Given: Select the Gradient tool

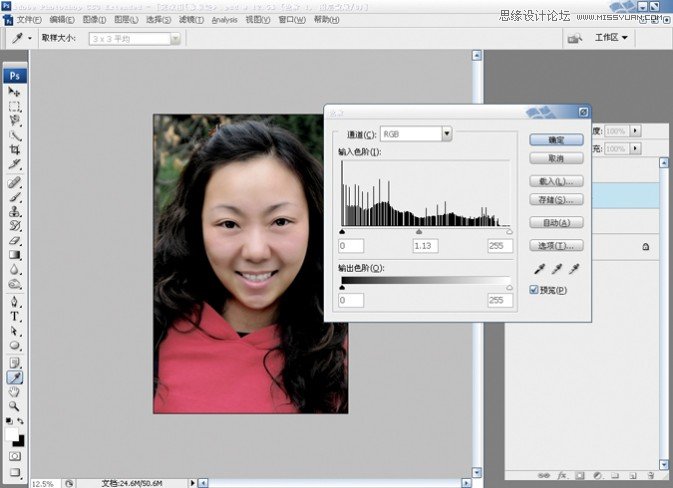Looking at the screenshot, I should coord(14,255).
